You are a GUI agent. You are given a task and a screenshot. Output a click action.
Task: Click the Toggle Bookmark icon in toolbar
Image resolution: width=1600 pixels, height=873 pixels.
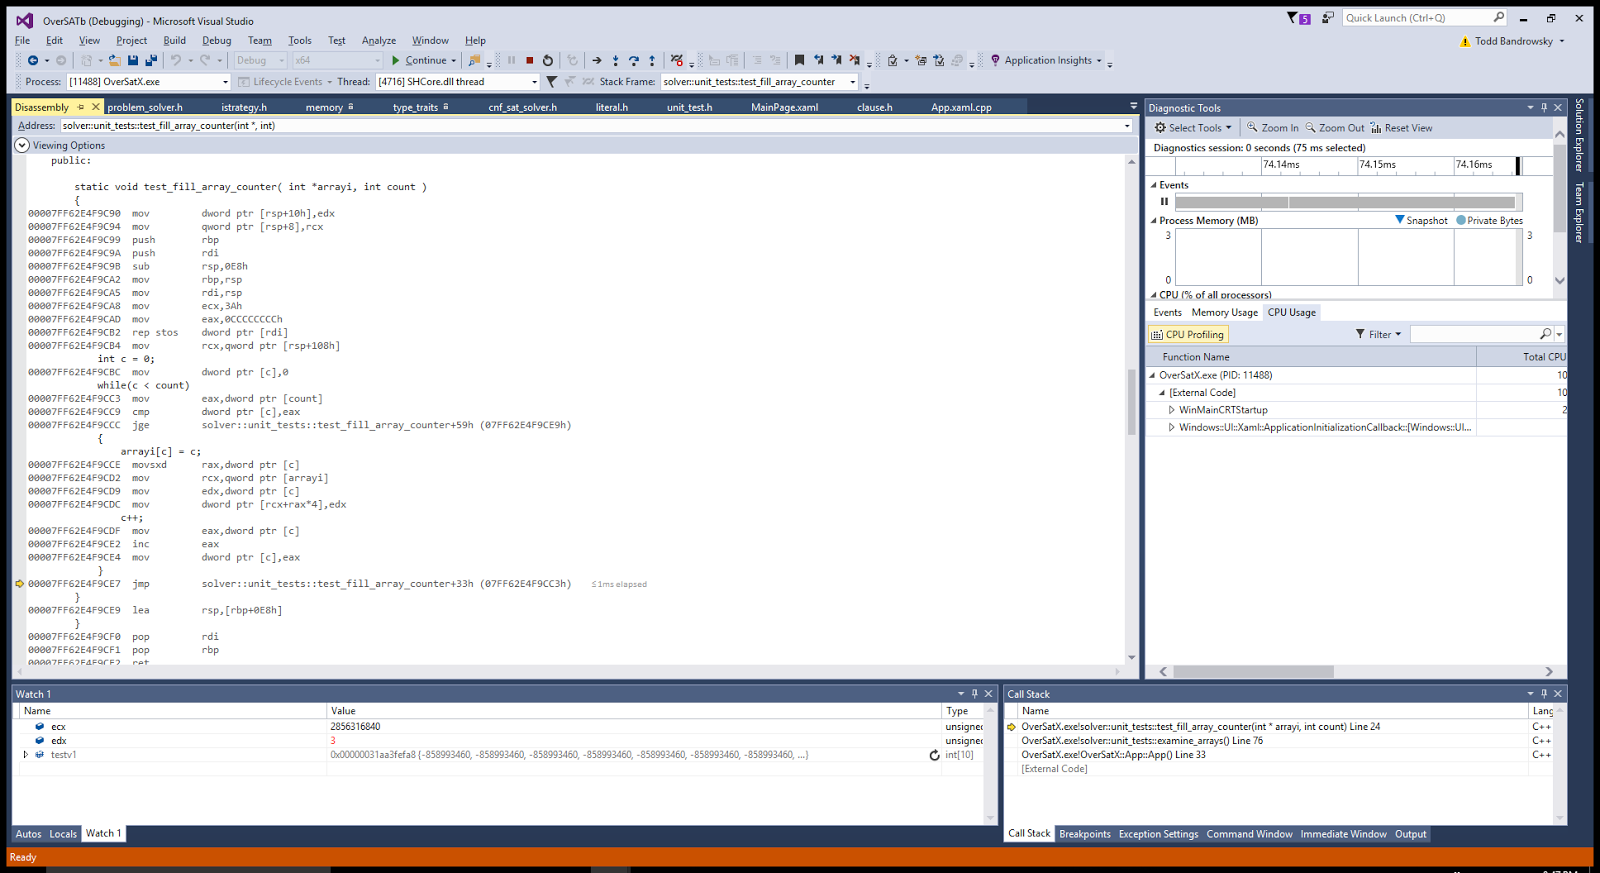(x=799, y=60)
